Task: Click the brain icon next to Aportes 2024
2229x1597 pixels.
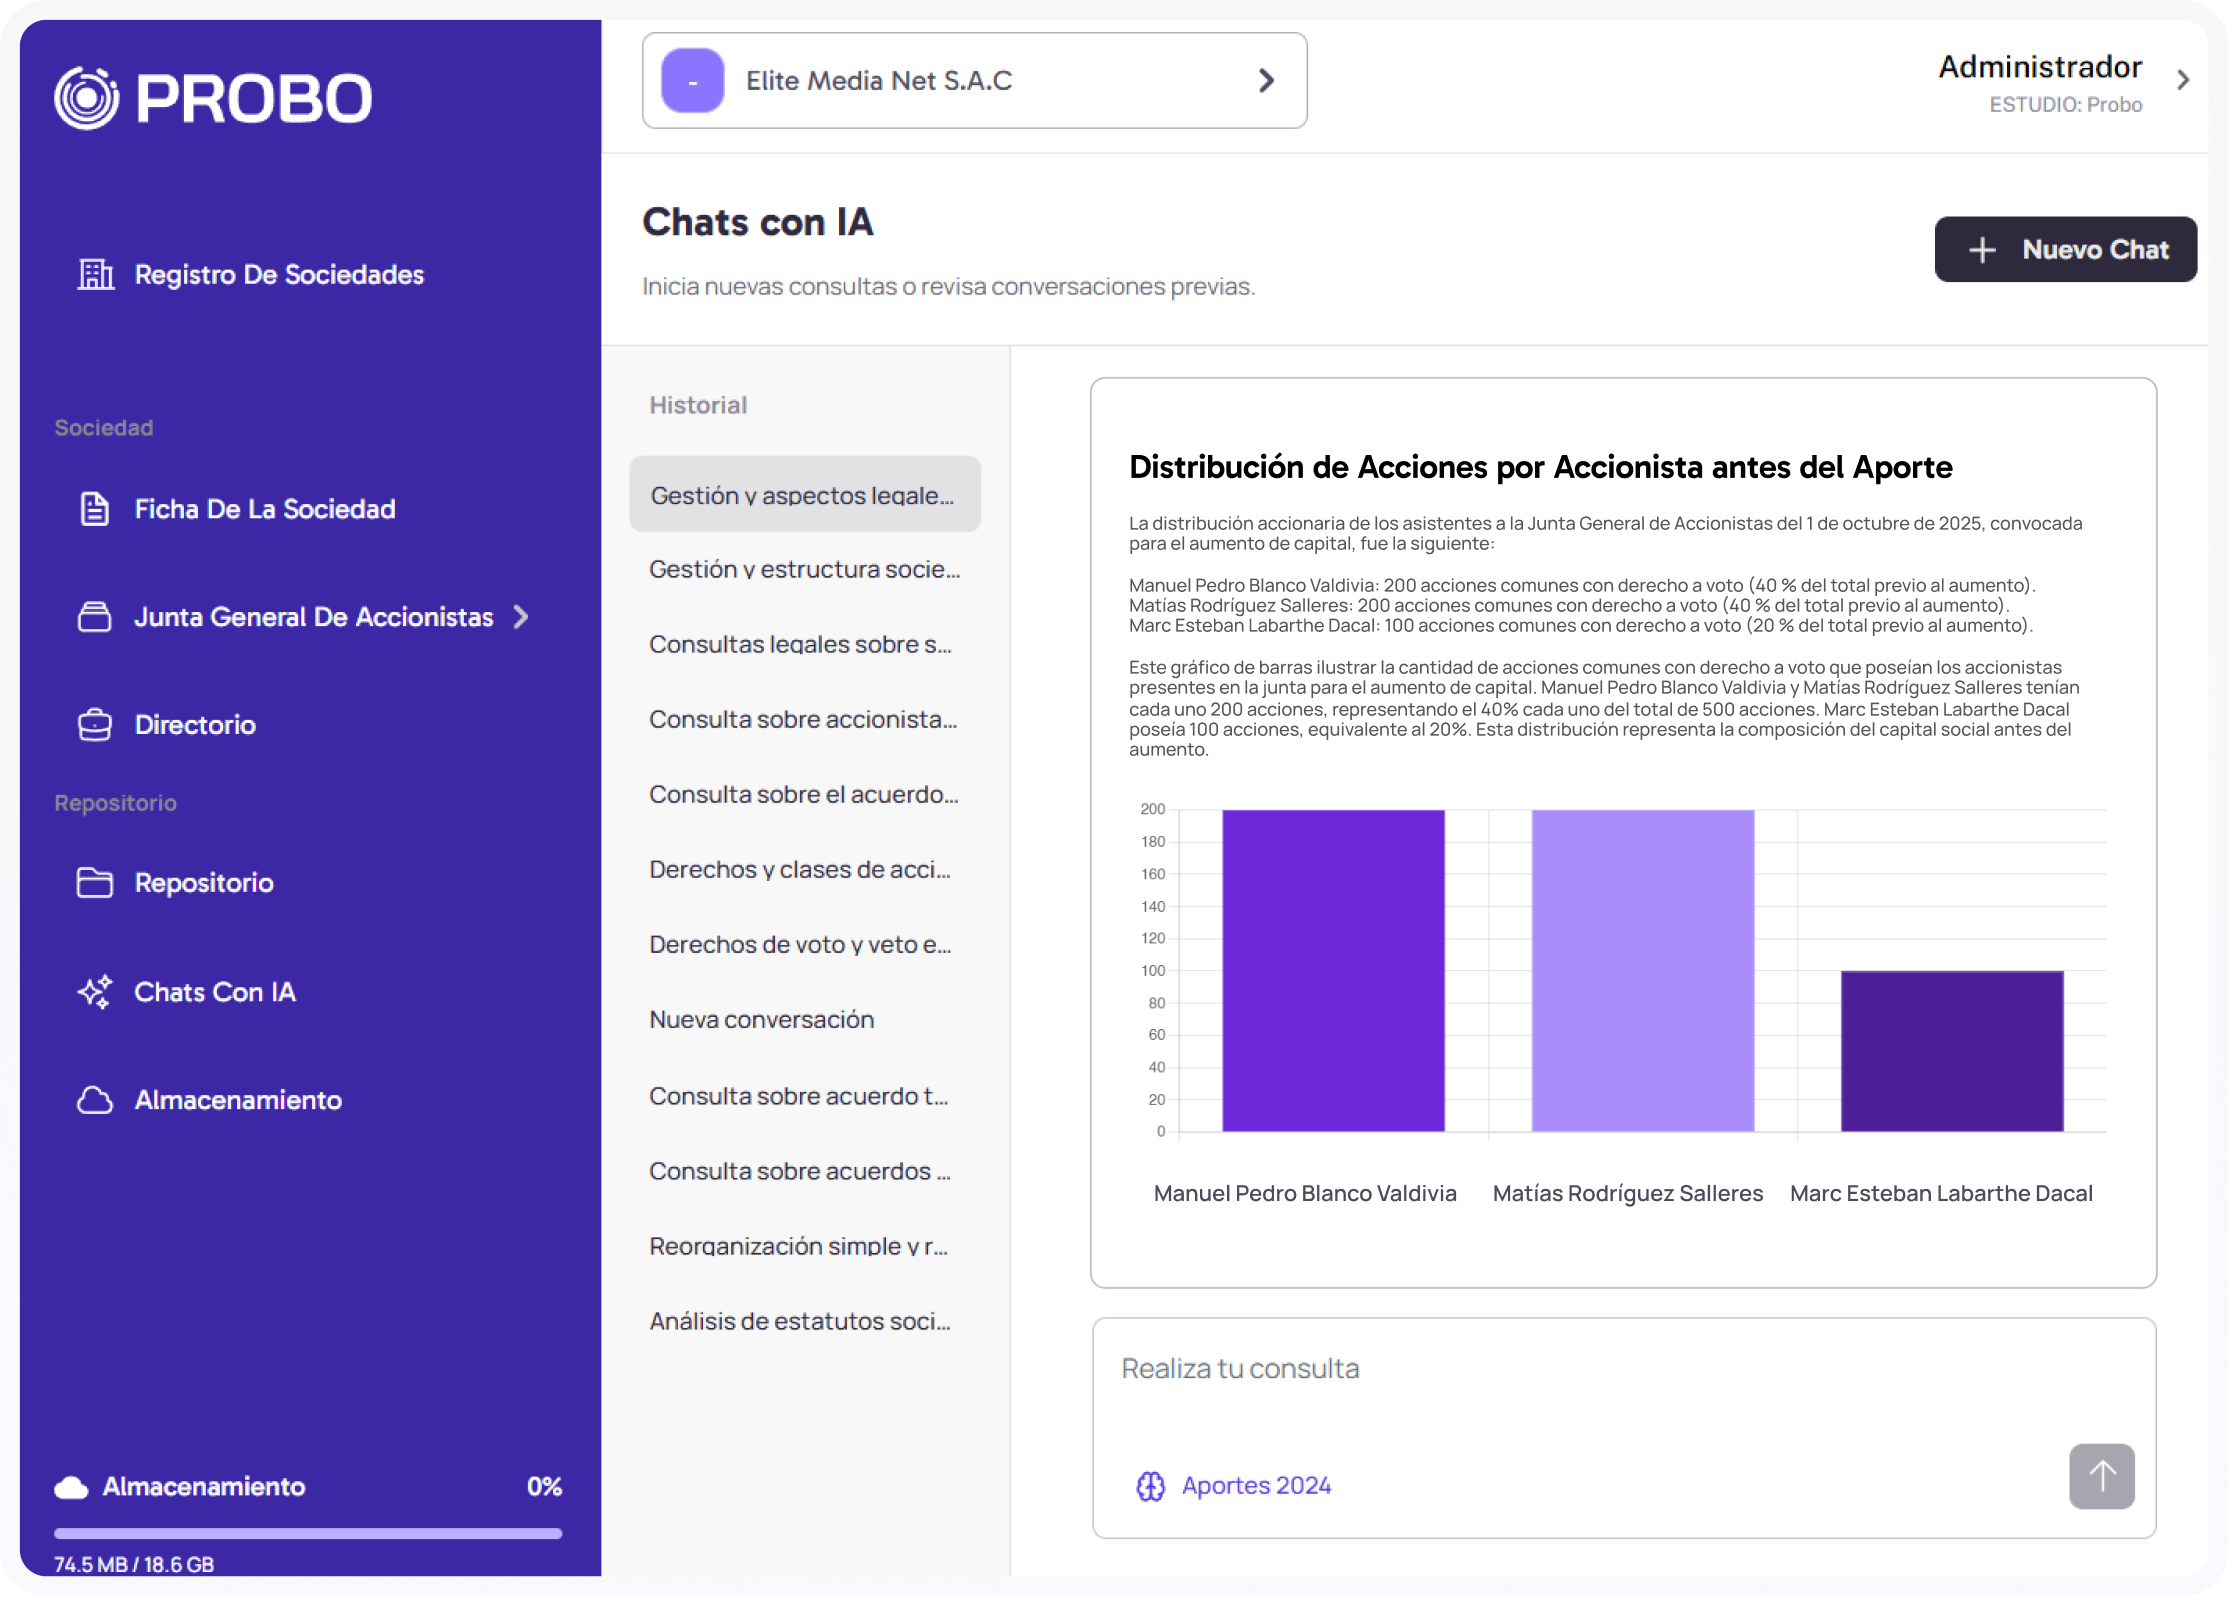Action: 1150,1486
